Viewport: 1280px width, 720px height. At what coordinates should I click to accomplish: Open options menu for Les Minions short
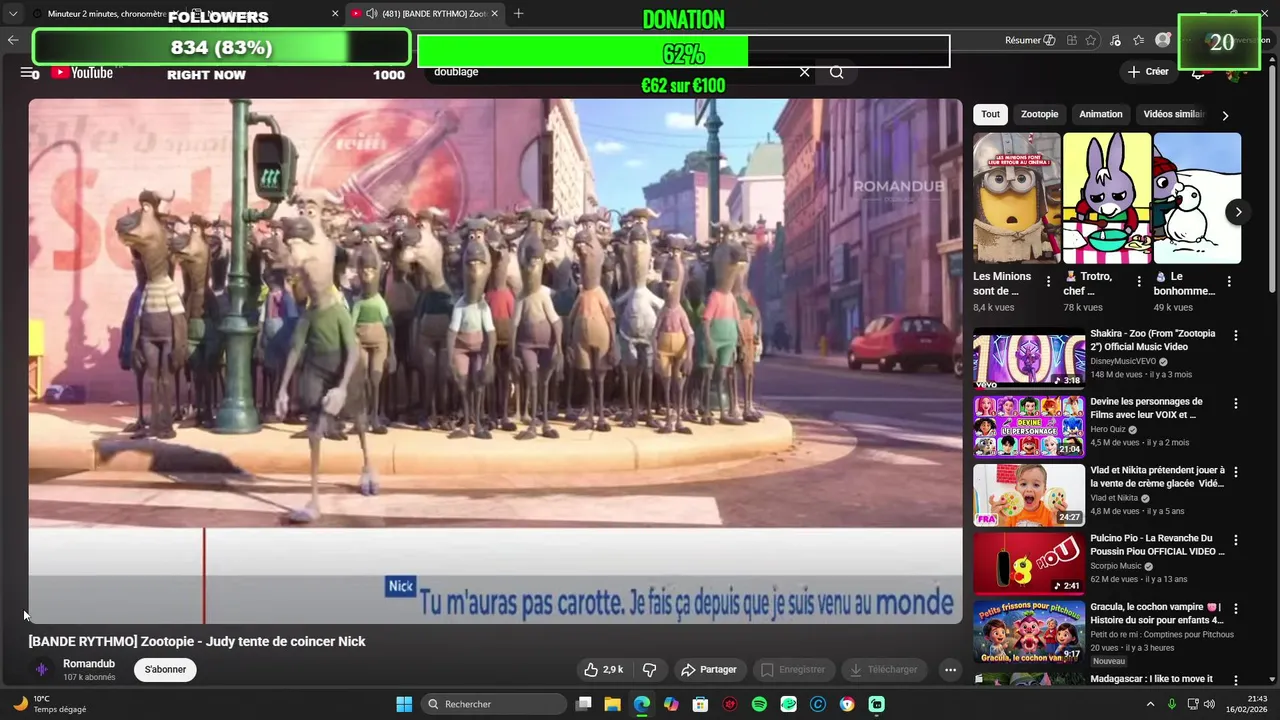pyautogui.click(x=1048, y=282)
